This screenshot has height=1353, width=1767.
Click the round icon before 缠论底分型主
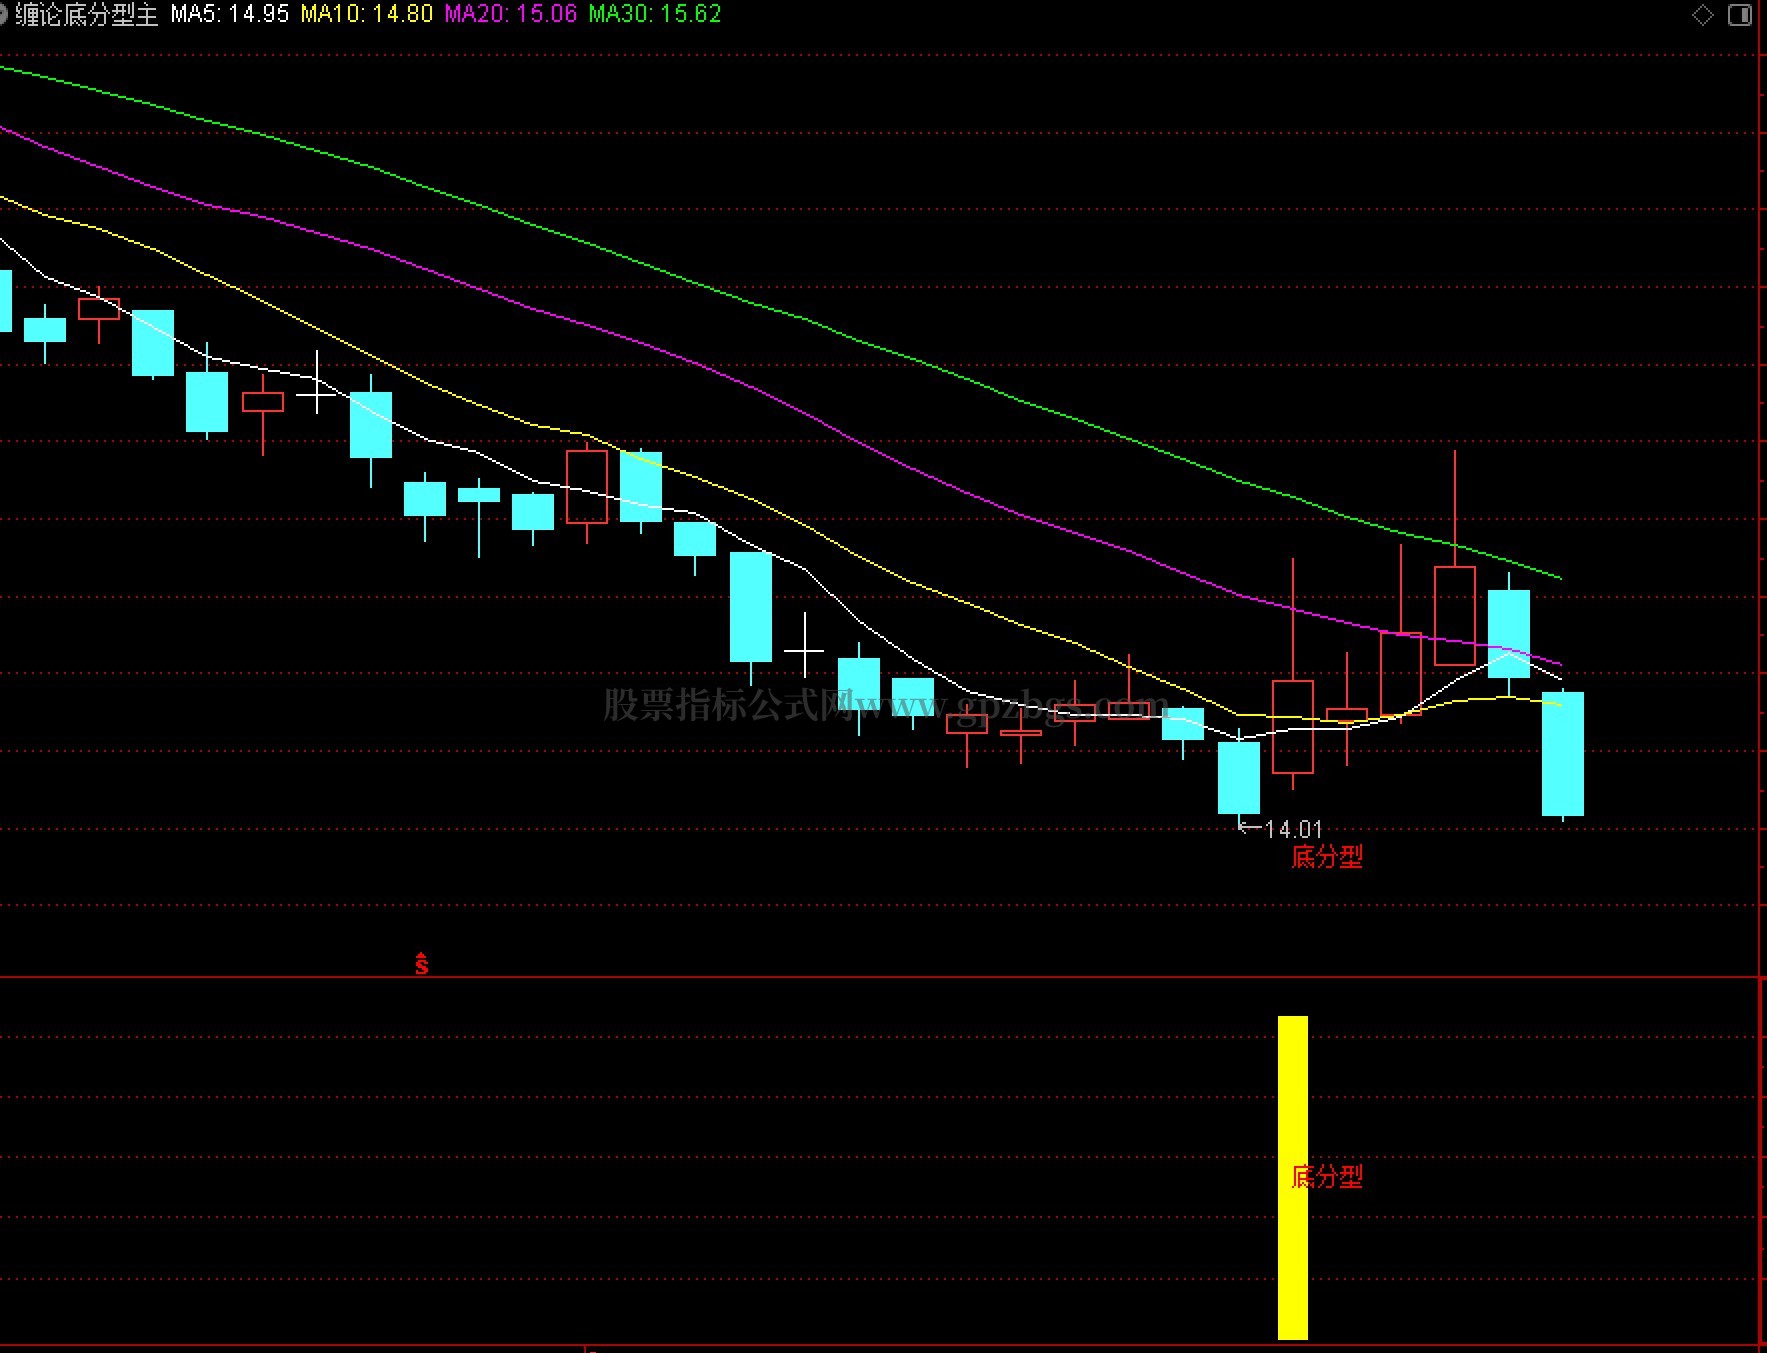click(x=2, y=14)
